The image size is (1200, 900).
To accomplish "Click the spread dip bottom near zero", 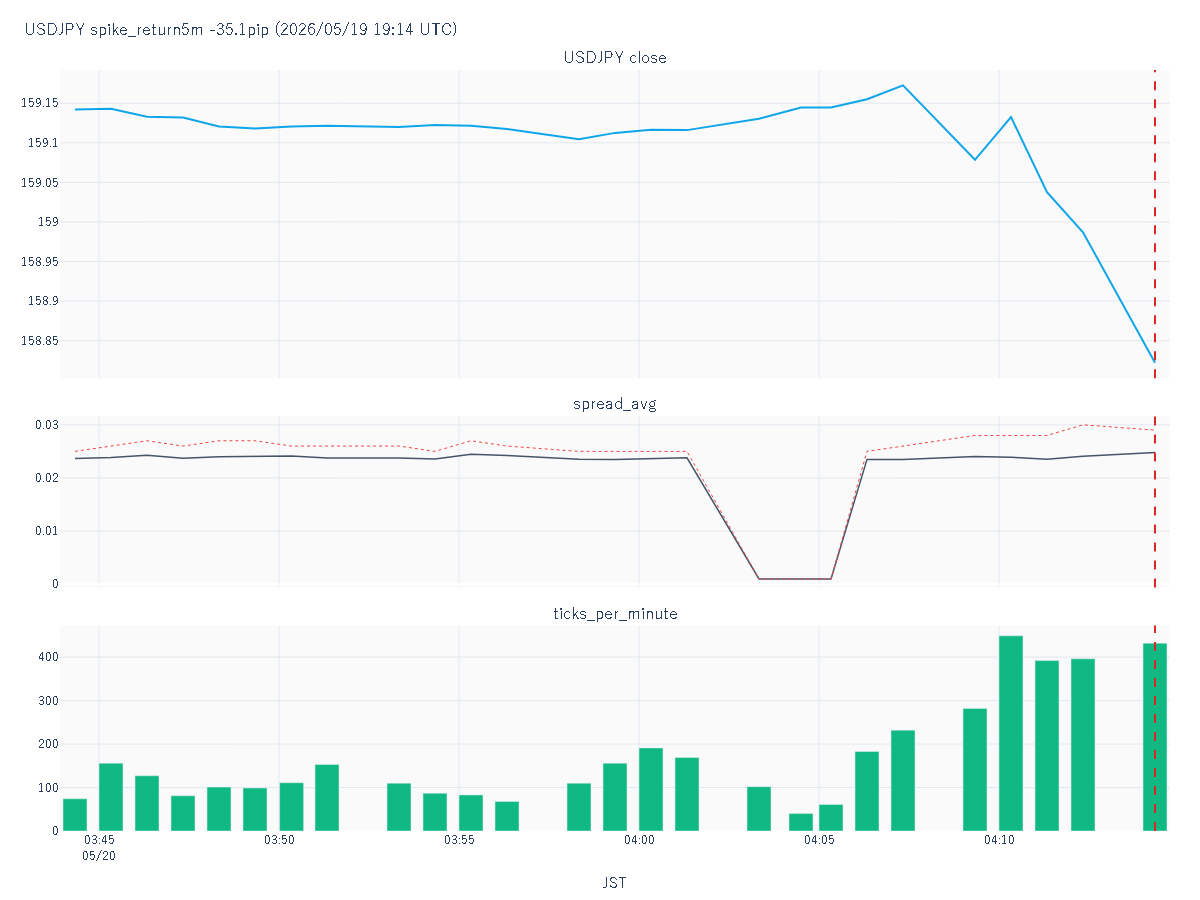I will click(x=795, y=579).
